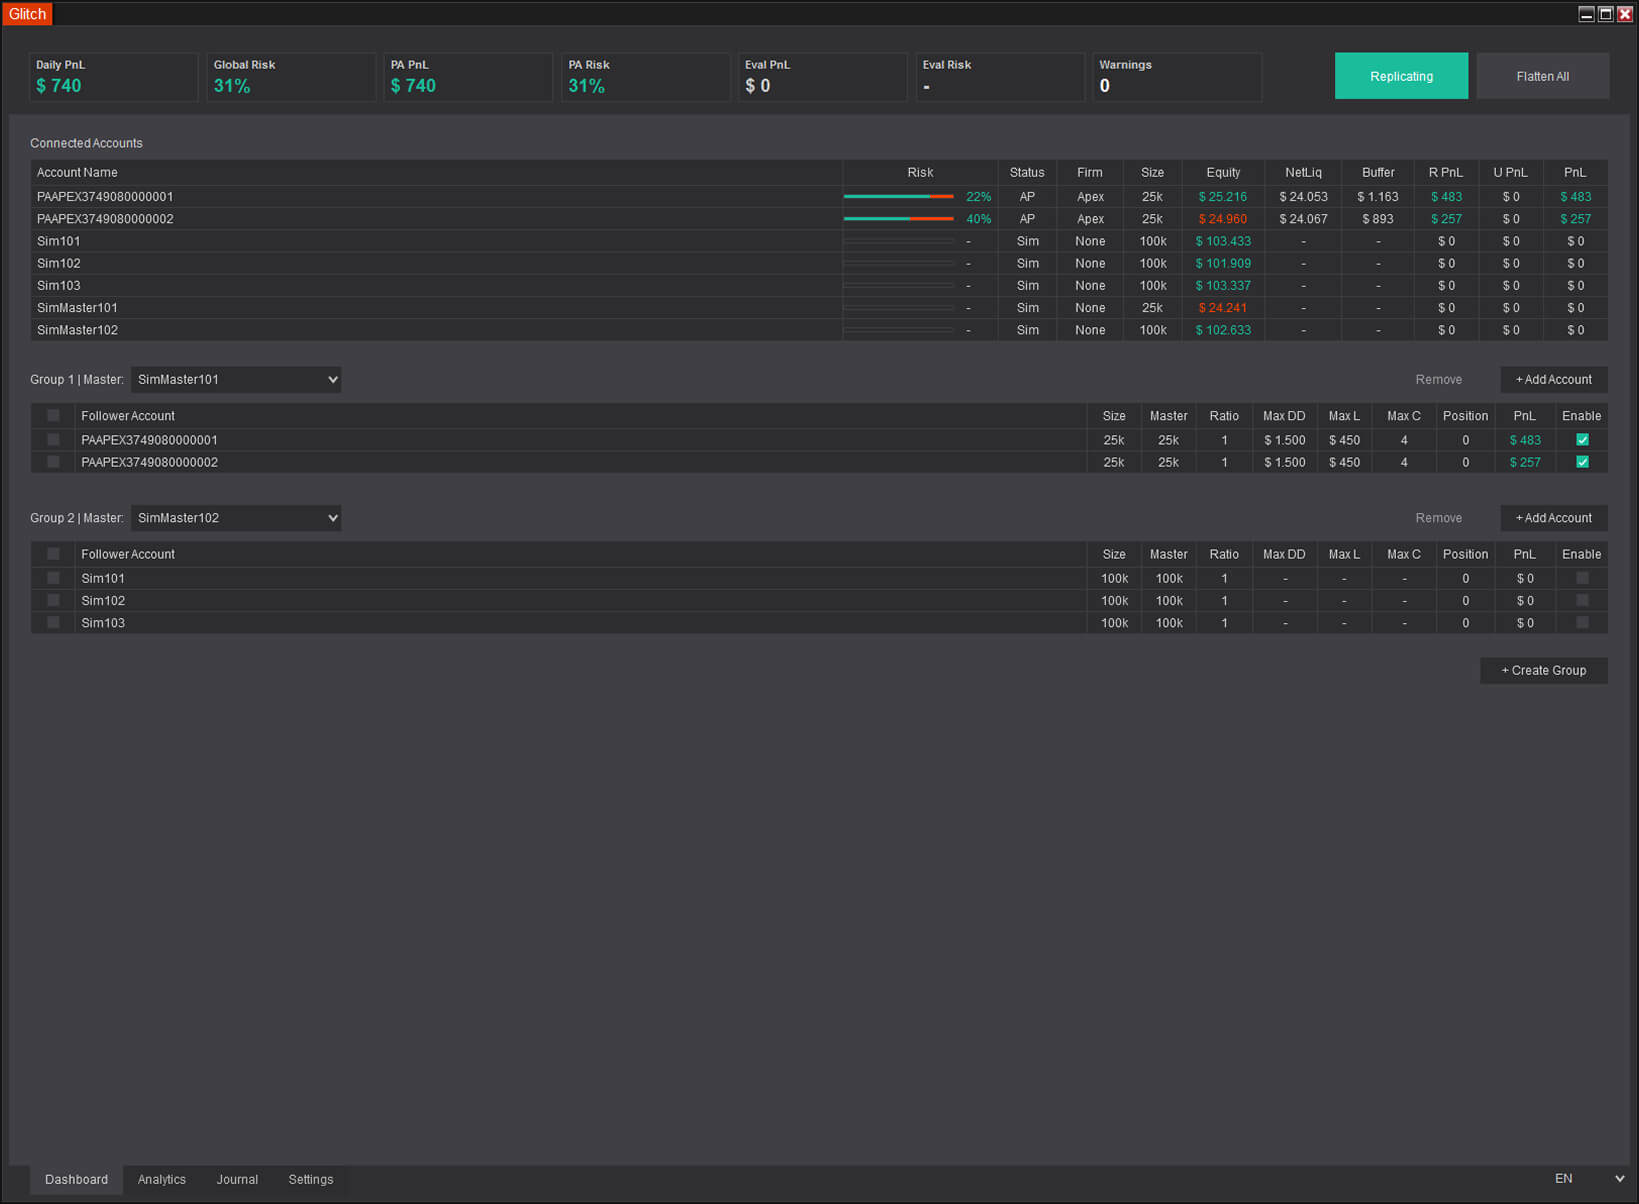Minimize the Glitch window
The height and width of the screenshot is (1204, 1639).
pyautogui.click(x=1586, y=14)
